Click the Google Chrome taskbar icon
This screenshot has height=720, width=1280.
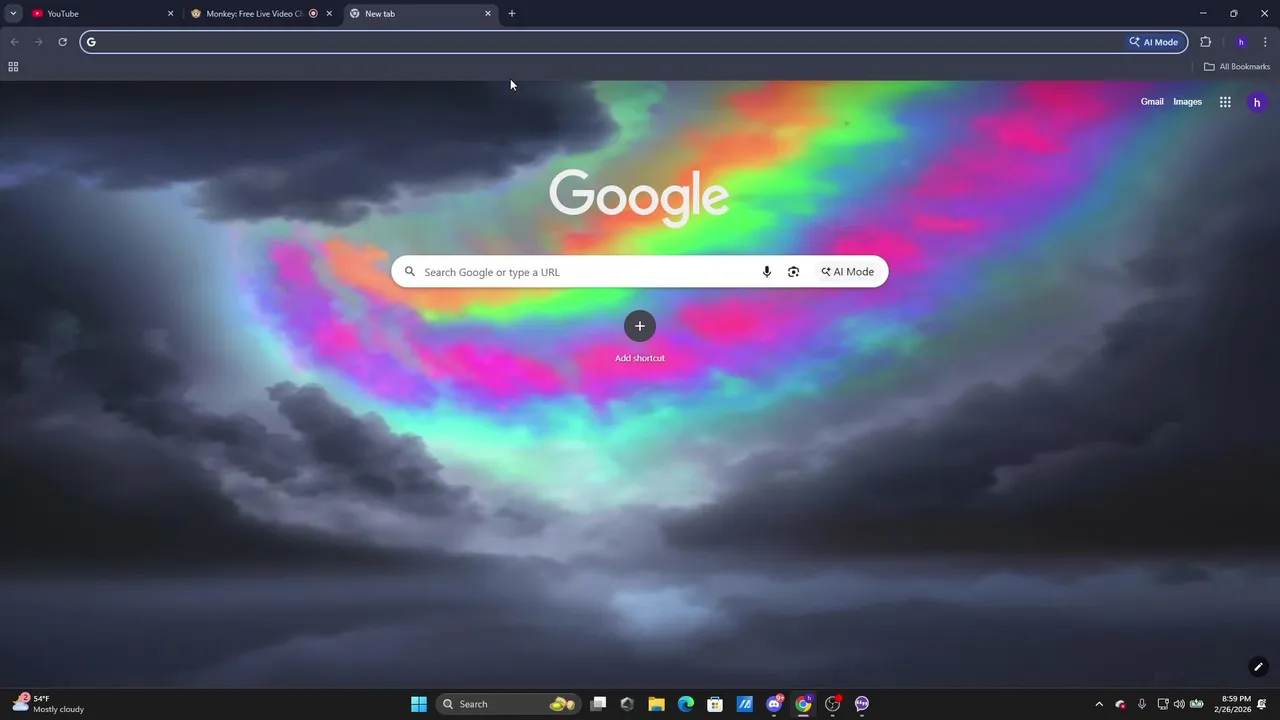coord(803,704)
